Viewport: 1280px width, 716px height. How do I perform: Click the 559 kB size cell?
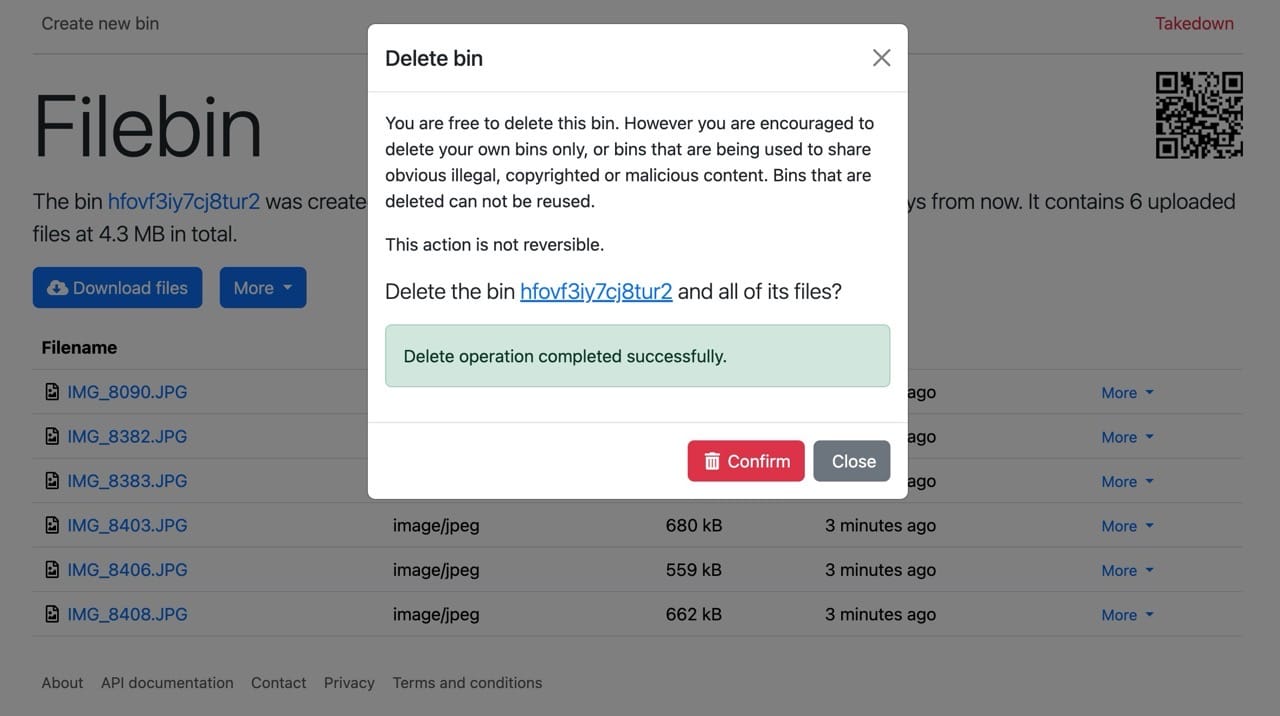[x=694, y=570]
